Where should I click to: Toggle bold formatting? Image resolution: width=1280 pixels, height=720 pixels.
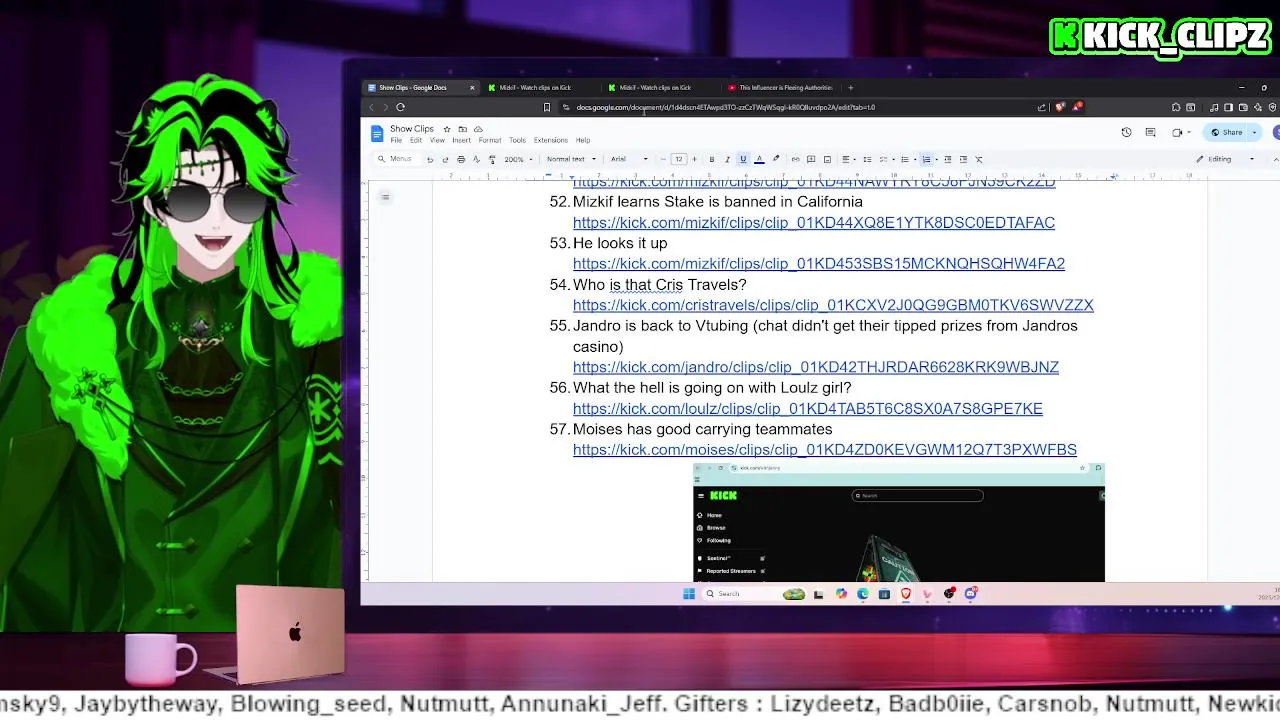tap(712, 159)
